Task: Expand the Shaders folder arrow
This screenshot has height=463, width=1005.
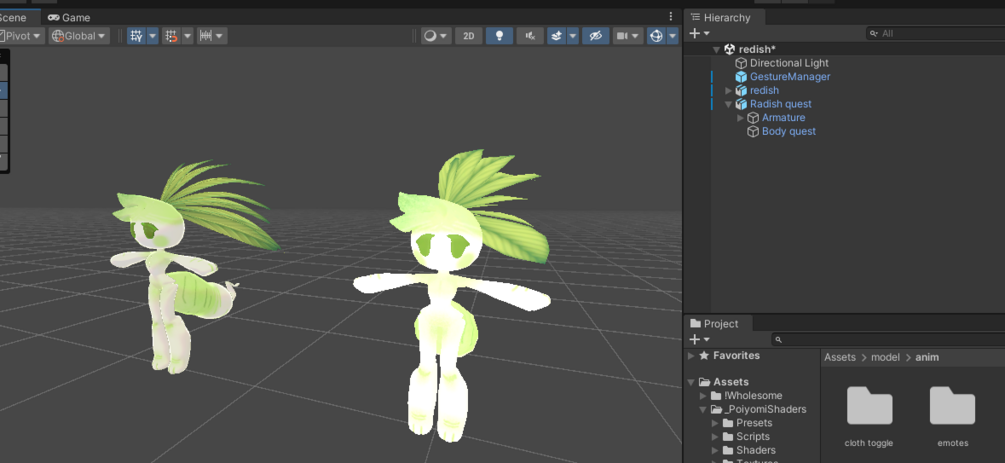Action: (x=715, y=450)
